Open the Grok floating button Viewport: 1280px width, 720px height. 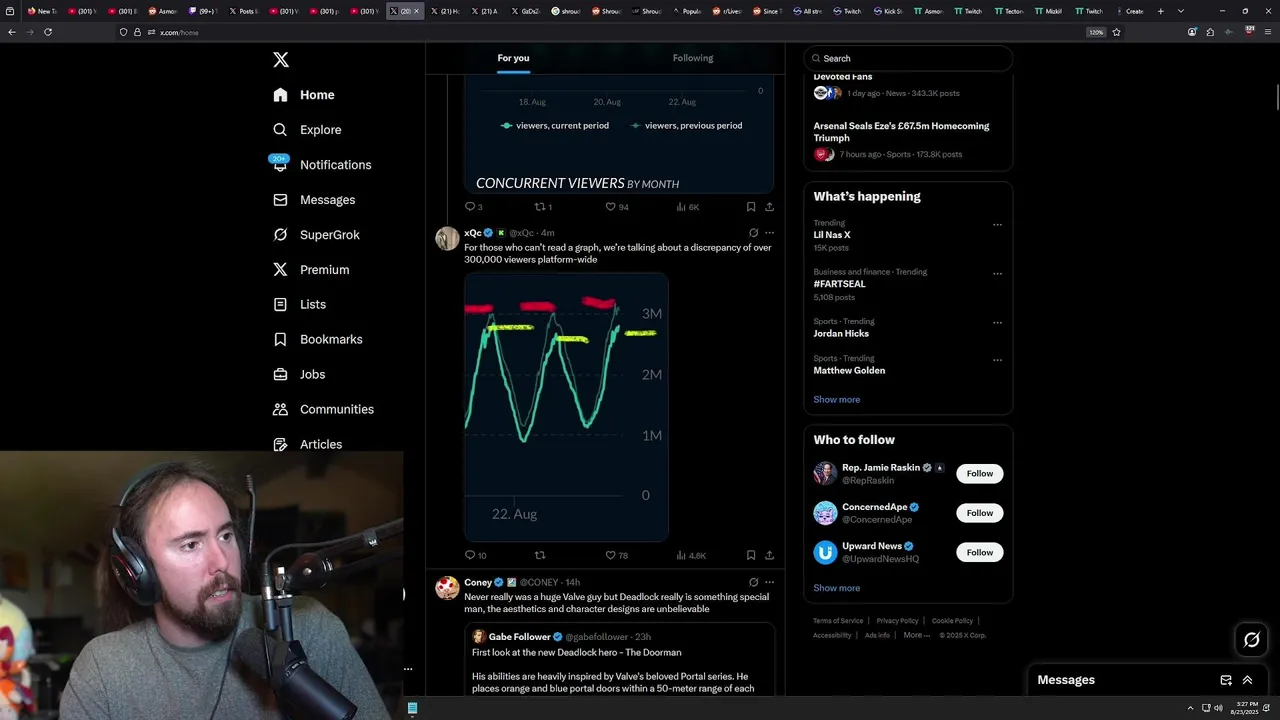(1252, 640)
